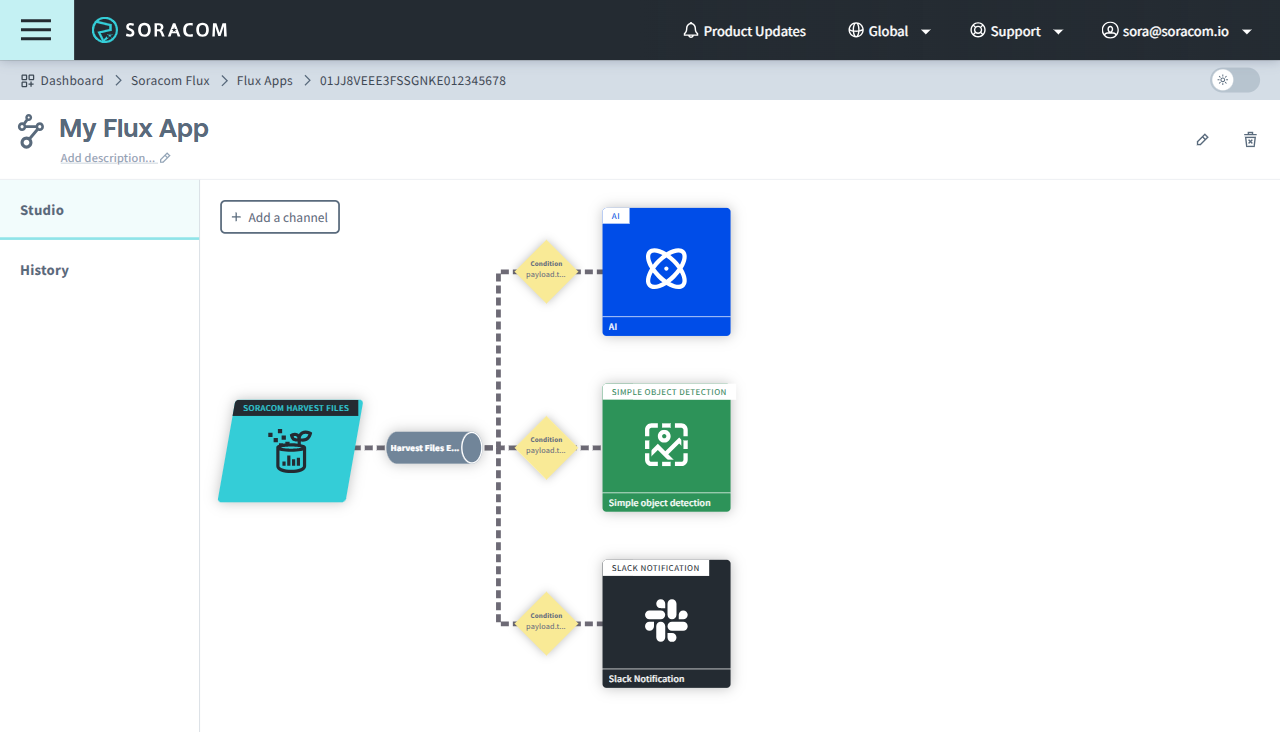Click Add description under My Flux App
This screenshot has height=732, width=1280.
click(107, 157)
